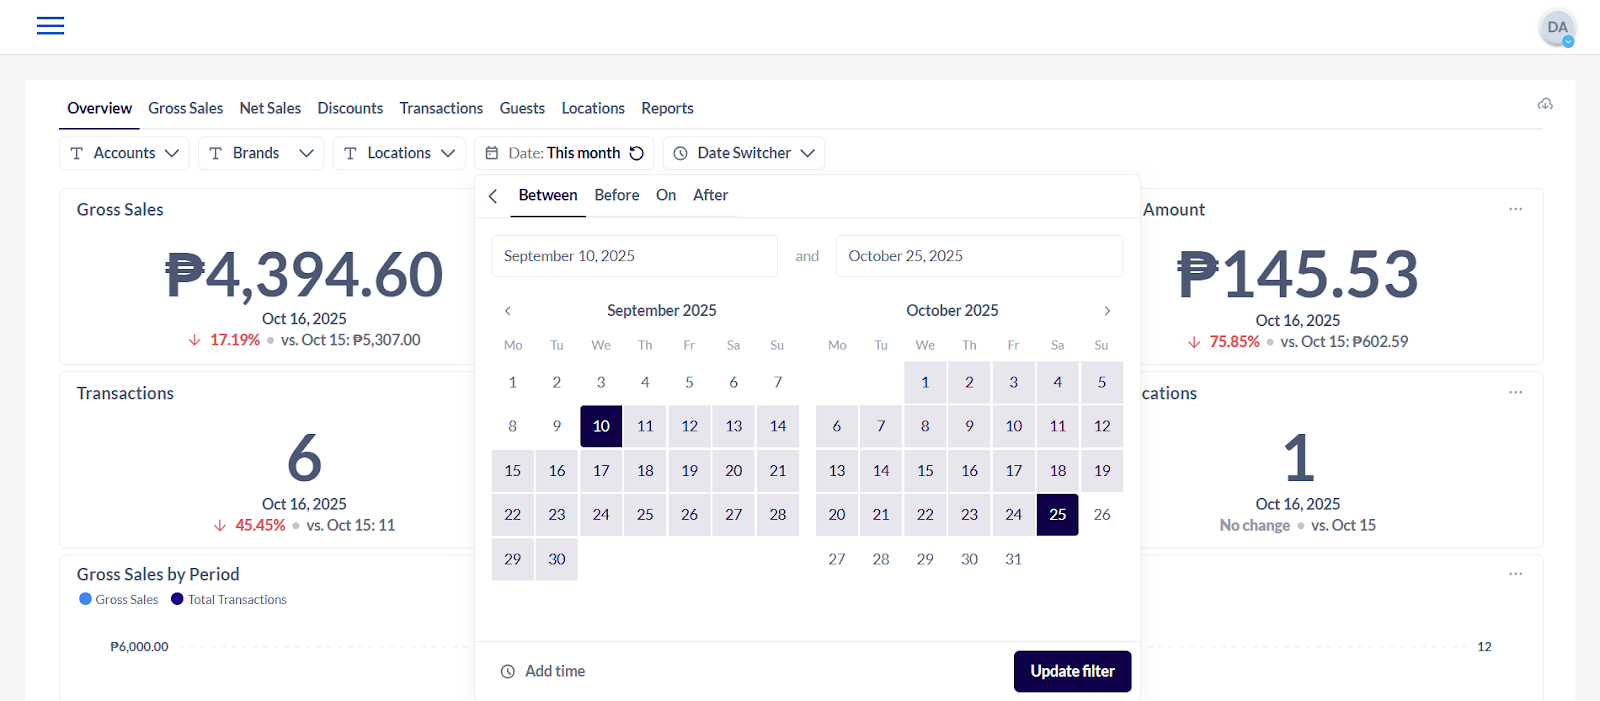Reset the date filter with refresh icon
The image size is (1600, 701).
click(637, 153)
